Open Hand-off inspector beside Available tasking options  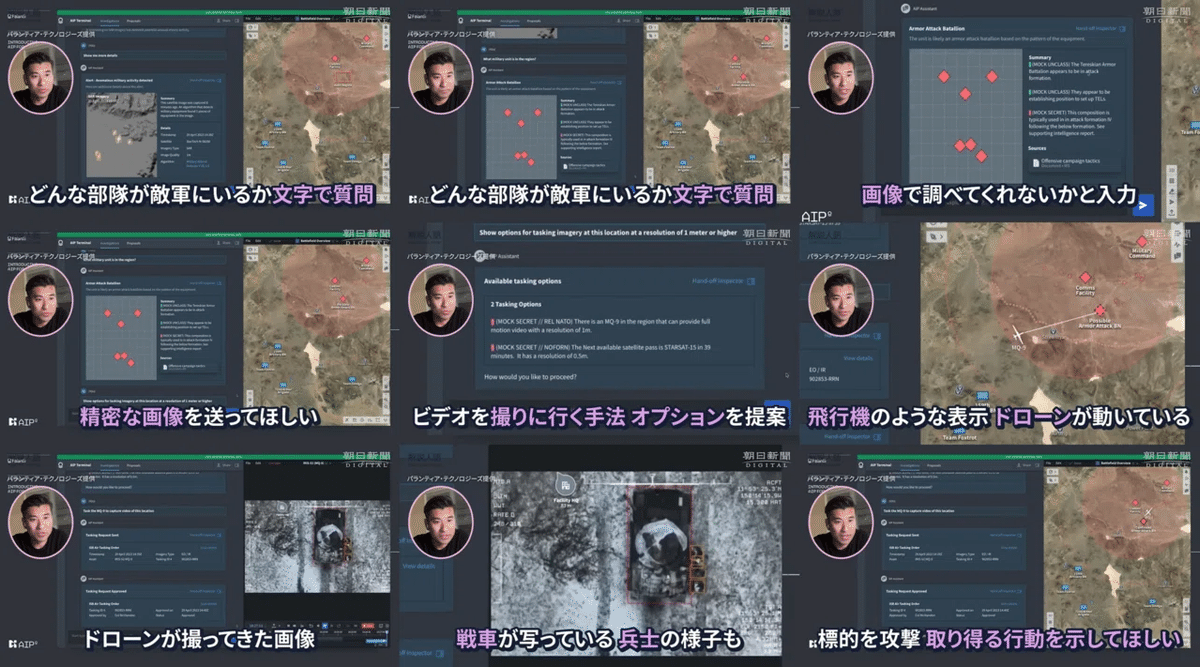724,281
